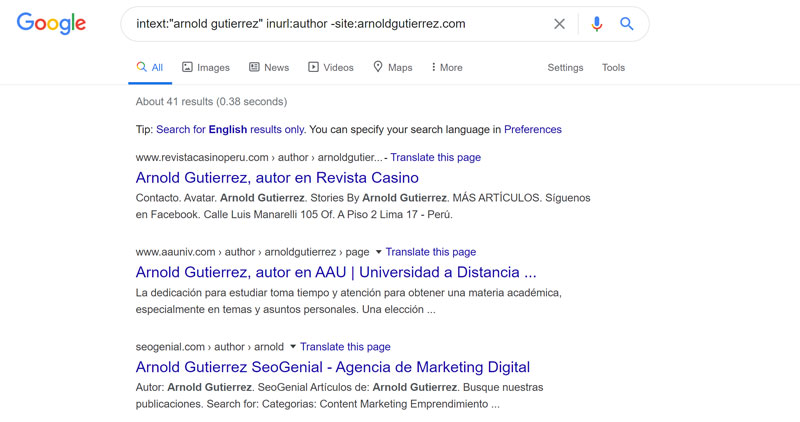
Task: Open Arnold Gutierrez, autor en AAU result
Action: coord(336,272)
